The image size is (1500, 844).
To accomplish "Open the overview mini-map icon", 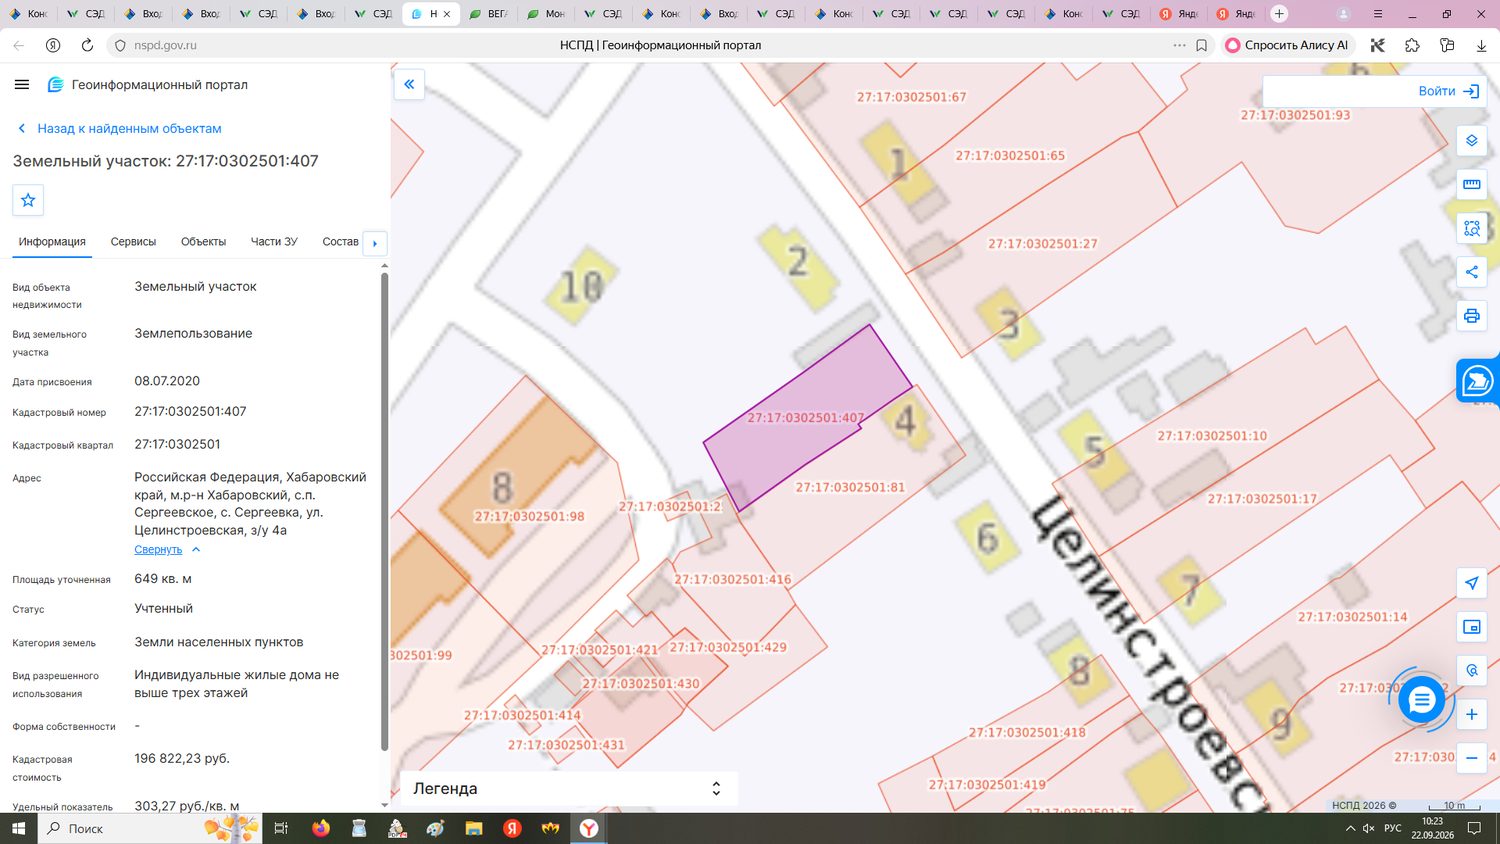I will point(1472,627).
